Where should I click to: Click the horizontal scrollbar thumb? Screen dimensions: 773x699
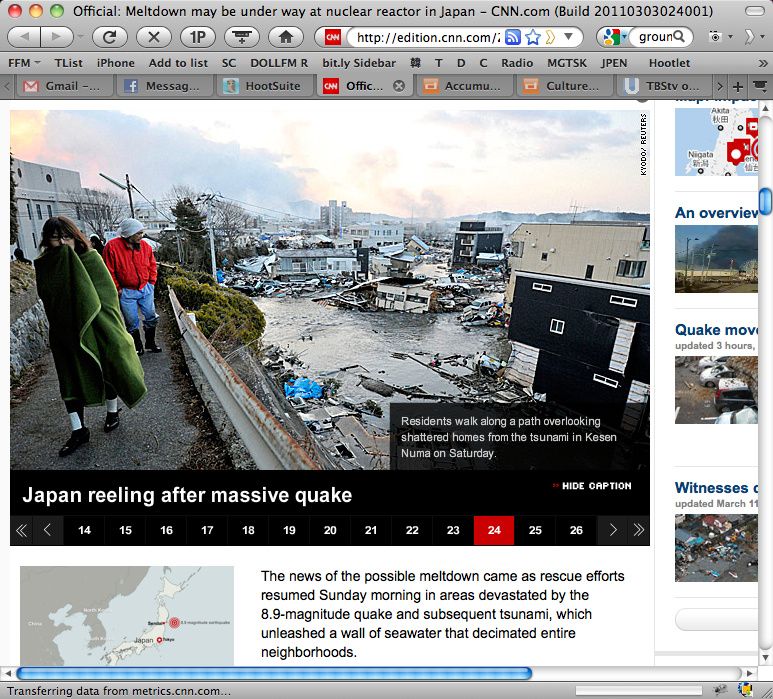click(x=273, y=673)
